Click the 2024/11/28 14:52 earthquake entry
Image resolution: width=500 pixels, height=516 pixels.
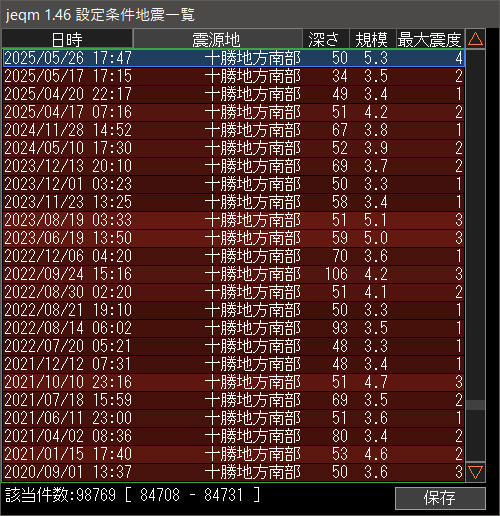tap(234, 130)
